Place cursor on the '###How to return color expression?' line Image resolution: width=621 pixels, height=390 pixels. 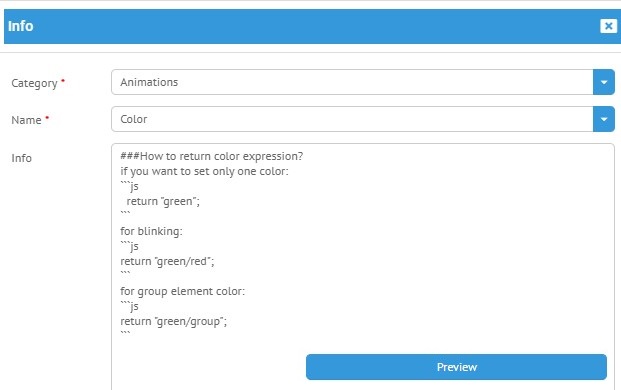pyautogui.click(x=211, y=156)
